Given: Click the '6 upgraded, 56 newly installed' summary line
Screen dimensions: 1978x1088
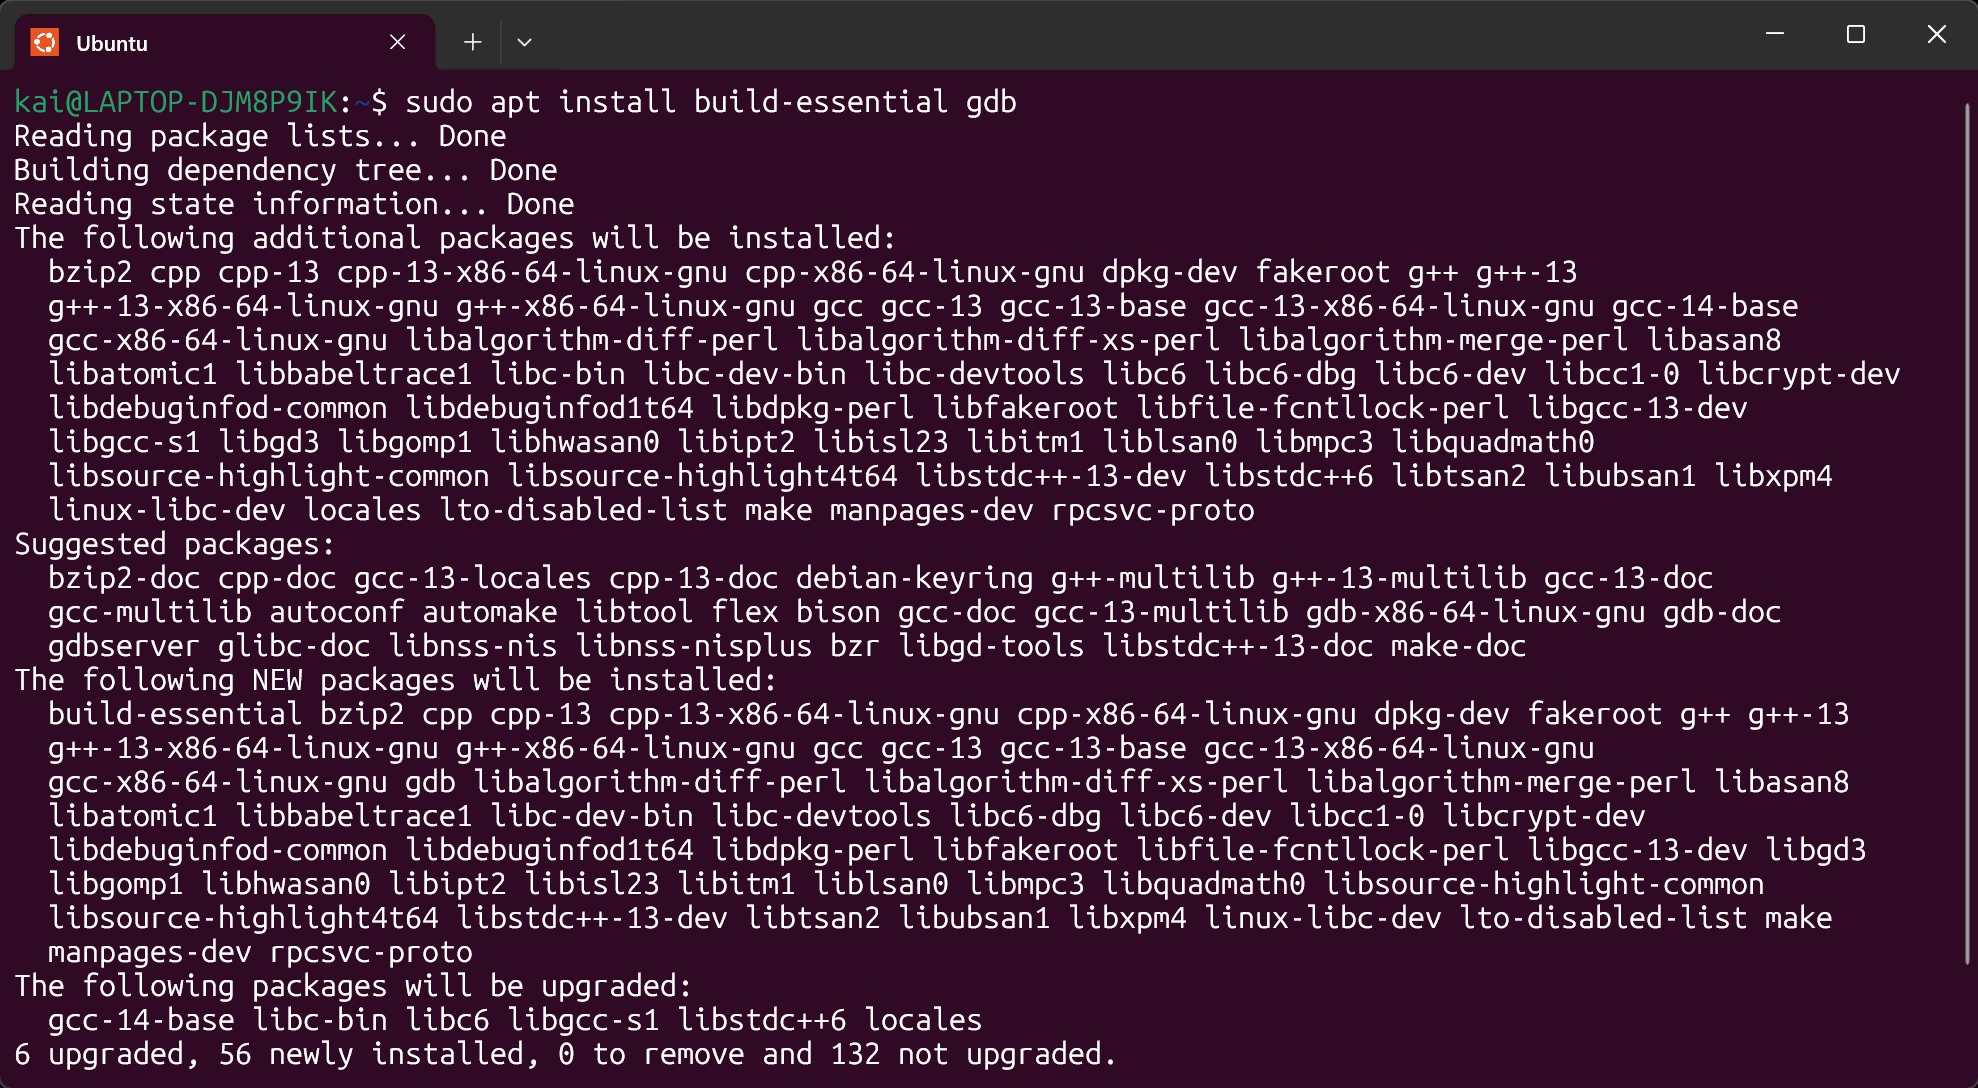Looking at the screenshot, I should click(x=564, y=1054).
